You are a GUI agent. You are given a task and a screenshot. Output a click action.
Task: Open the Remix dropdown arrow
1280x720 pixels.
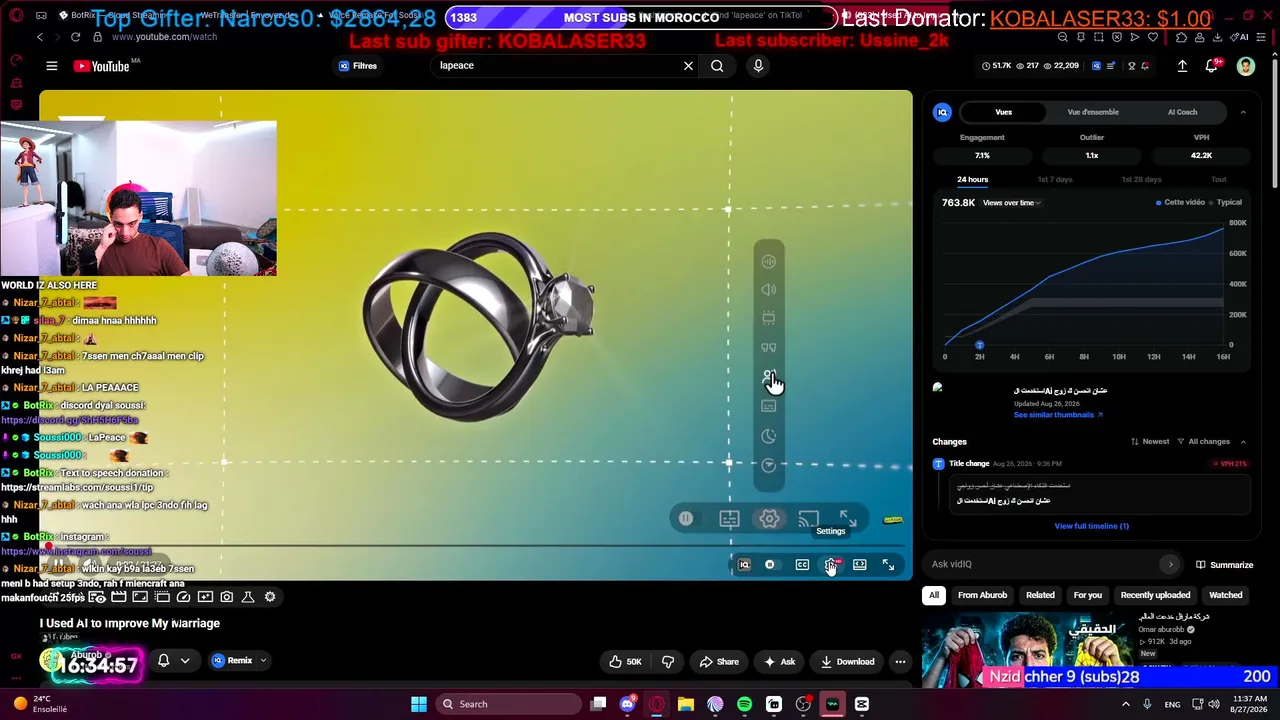(x=263, y=661)
